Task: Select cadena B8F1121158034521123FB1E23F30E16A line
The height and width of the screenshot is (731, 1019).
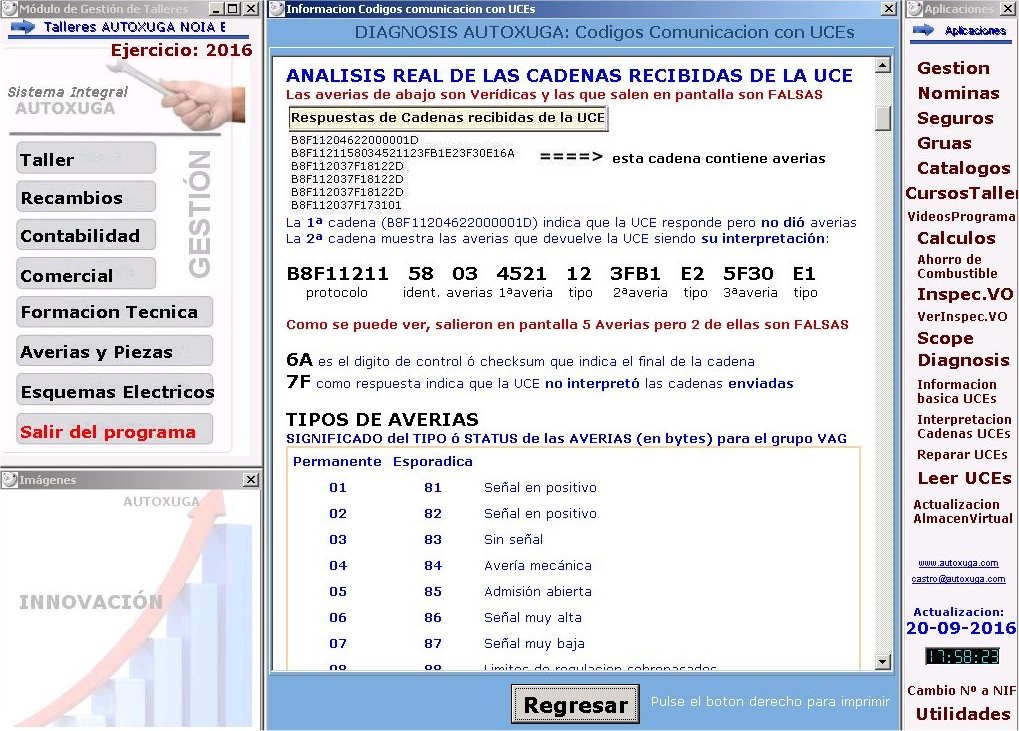Action: point(402,153)
